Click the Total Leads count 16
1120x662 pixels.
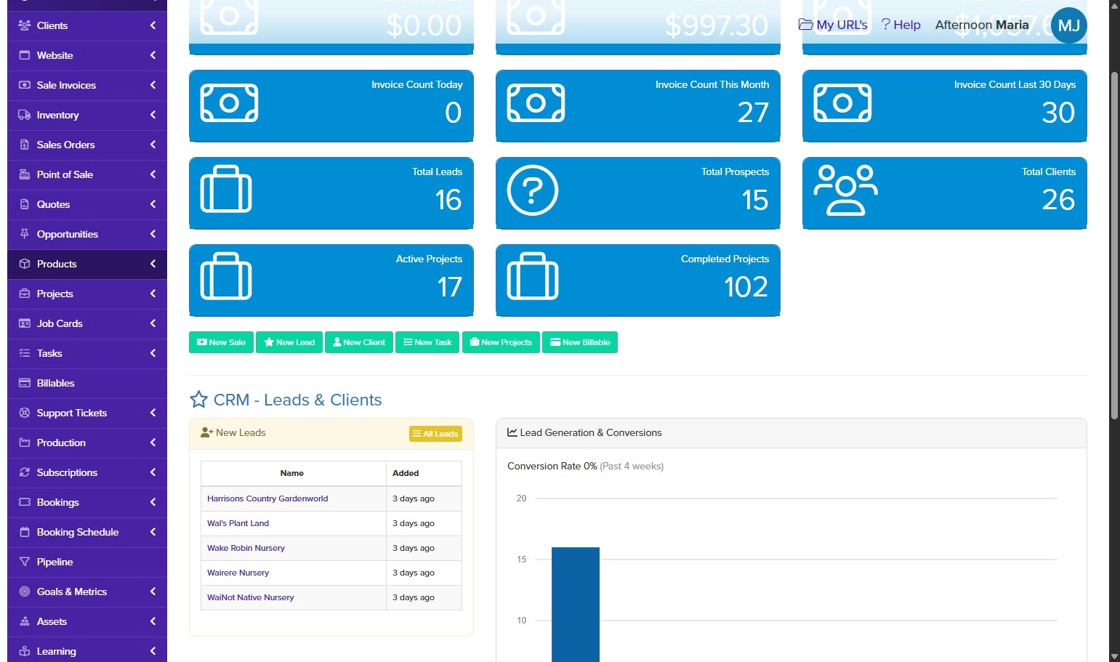point(448,200)
